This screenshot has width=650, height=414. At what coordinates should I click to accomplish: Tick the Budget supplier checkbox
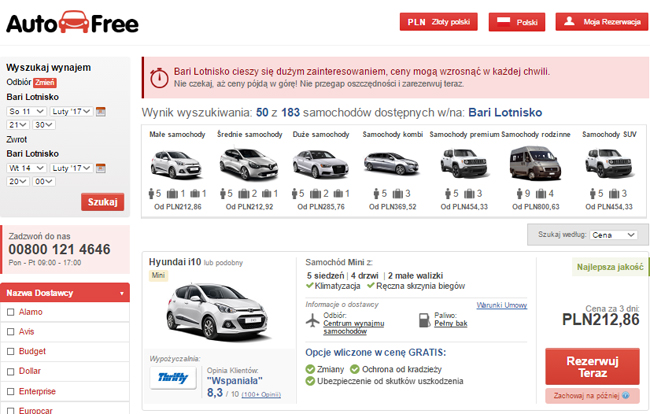11,351
